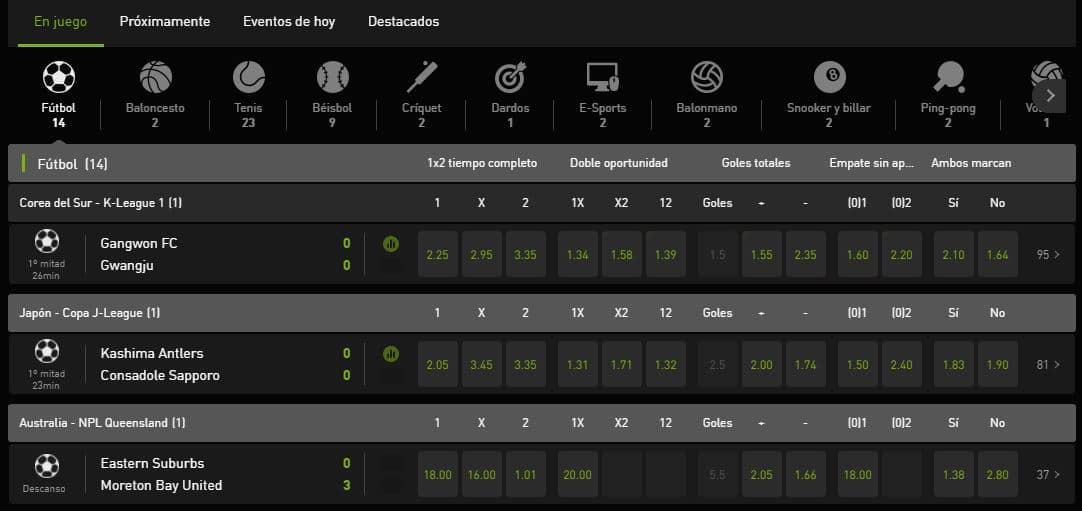Screen dimensions: 1082x511
Task: Open the Dardos dartboard category
Action: (510, 78)
